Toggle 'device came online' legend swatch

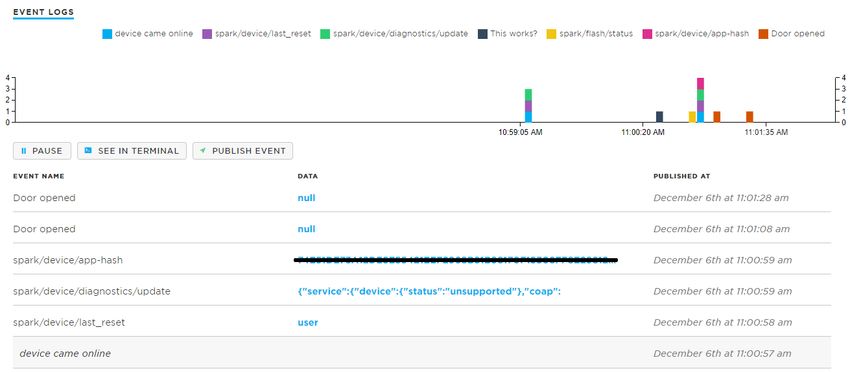[107, 34]
